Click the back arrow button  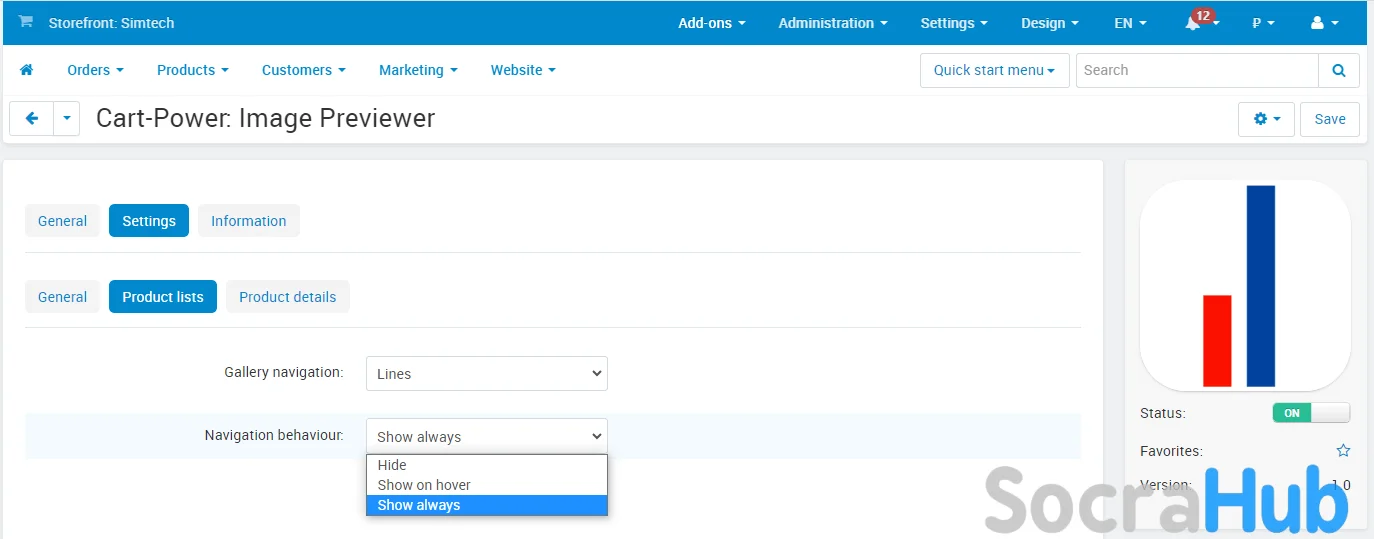click(31, 118)
